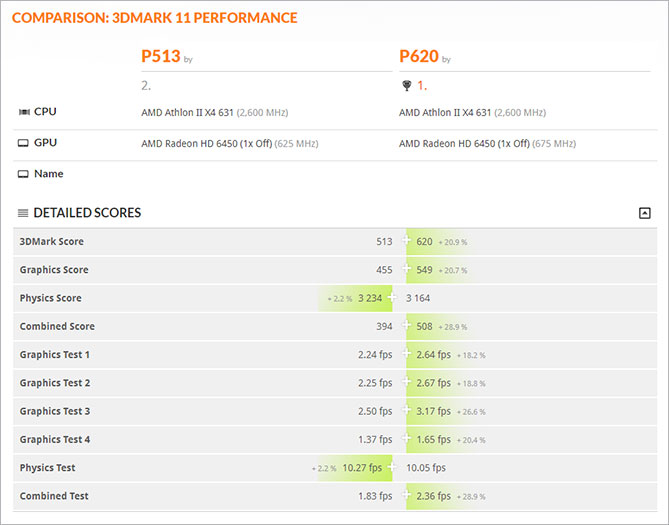Click the 2.36 fps Combined Test value

tap(433, 496)
